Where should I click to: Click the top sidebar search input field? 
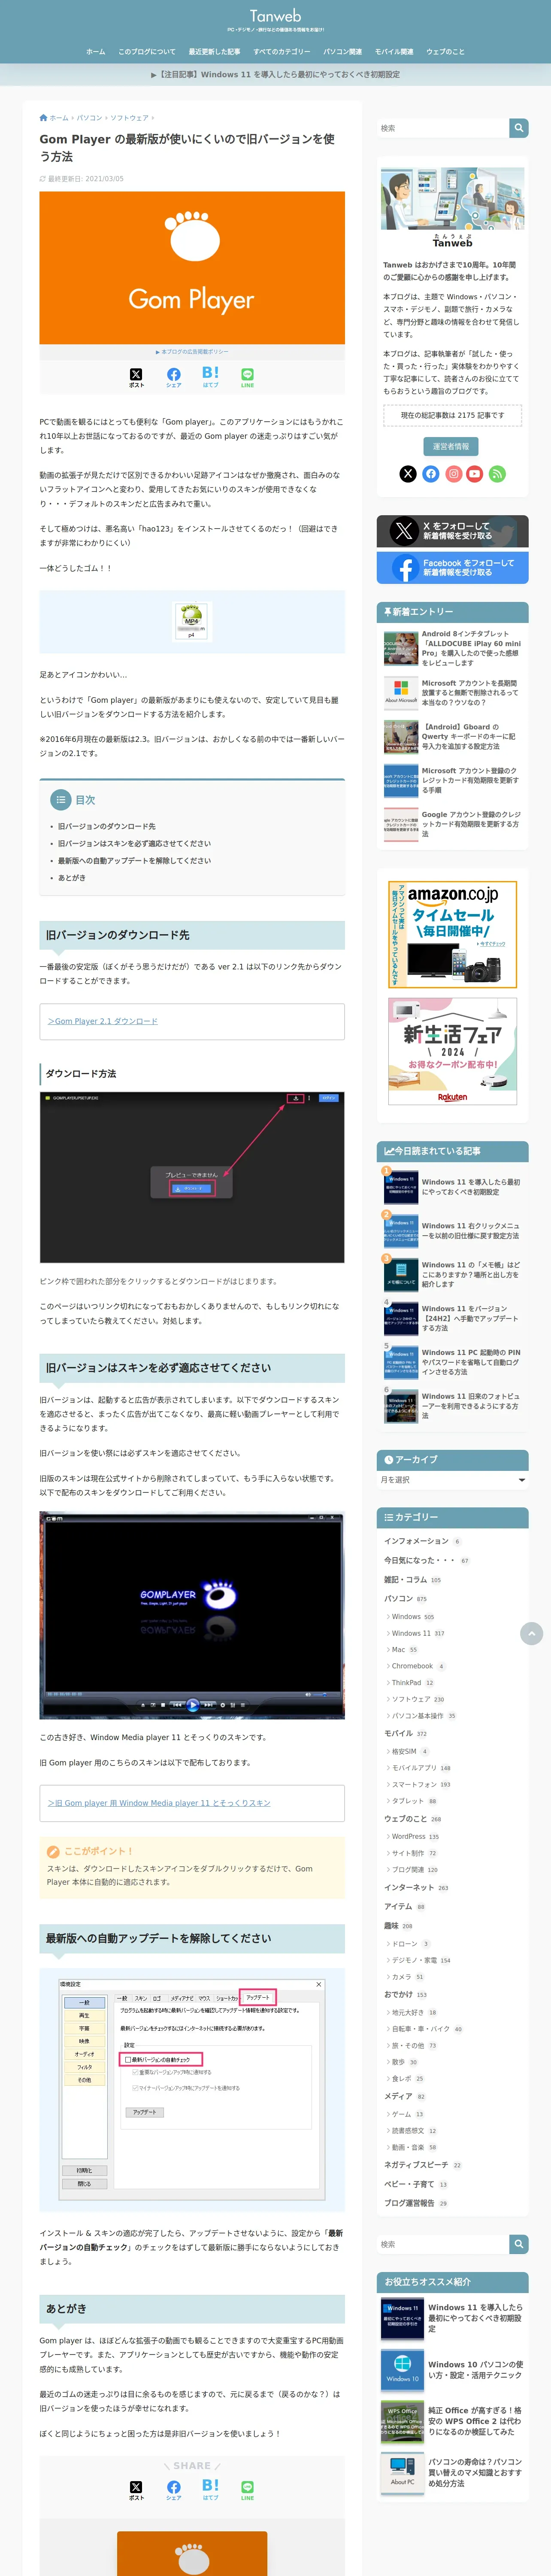pyautogui.click(x=443, y=128)
